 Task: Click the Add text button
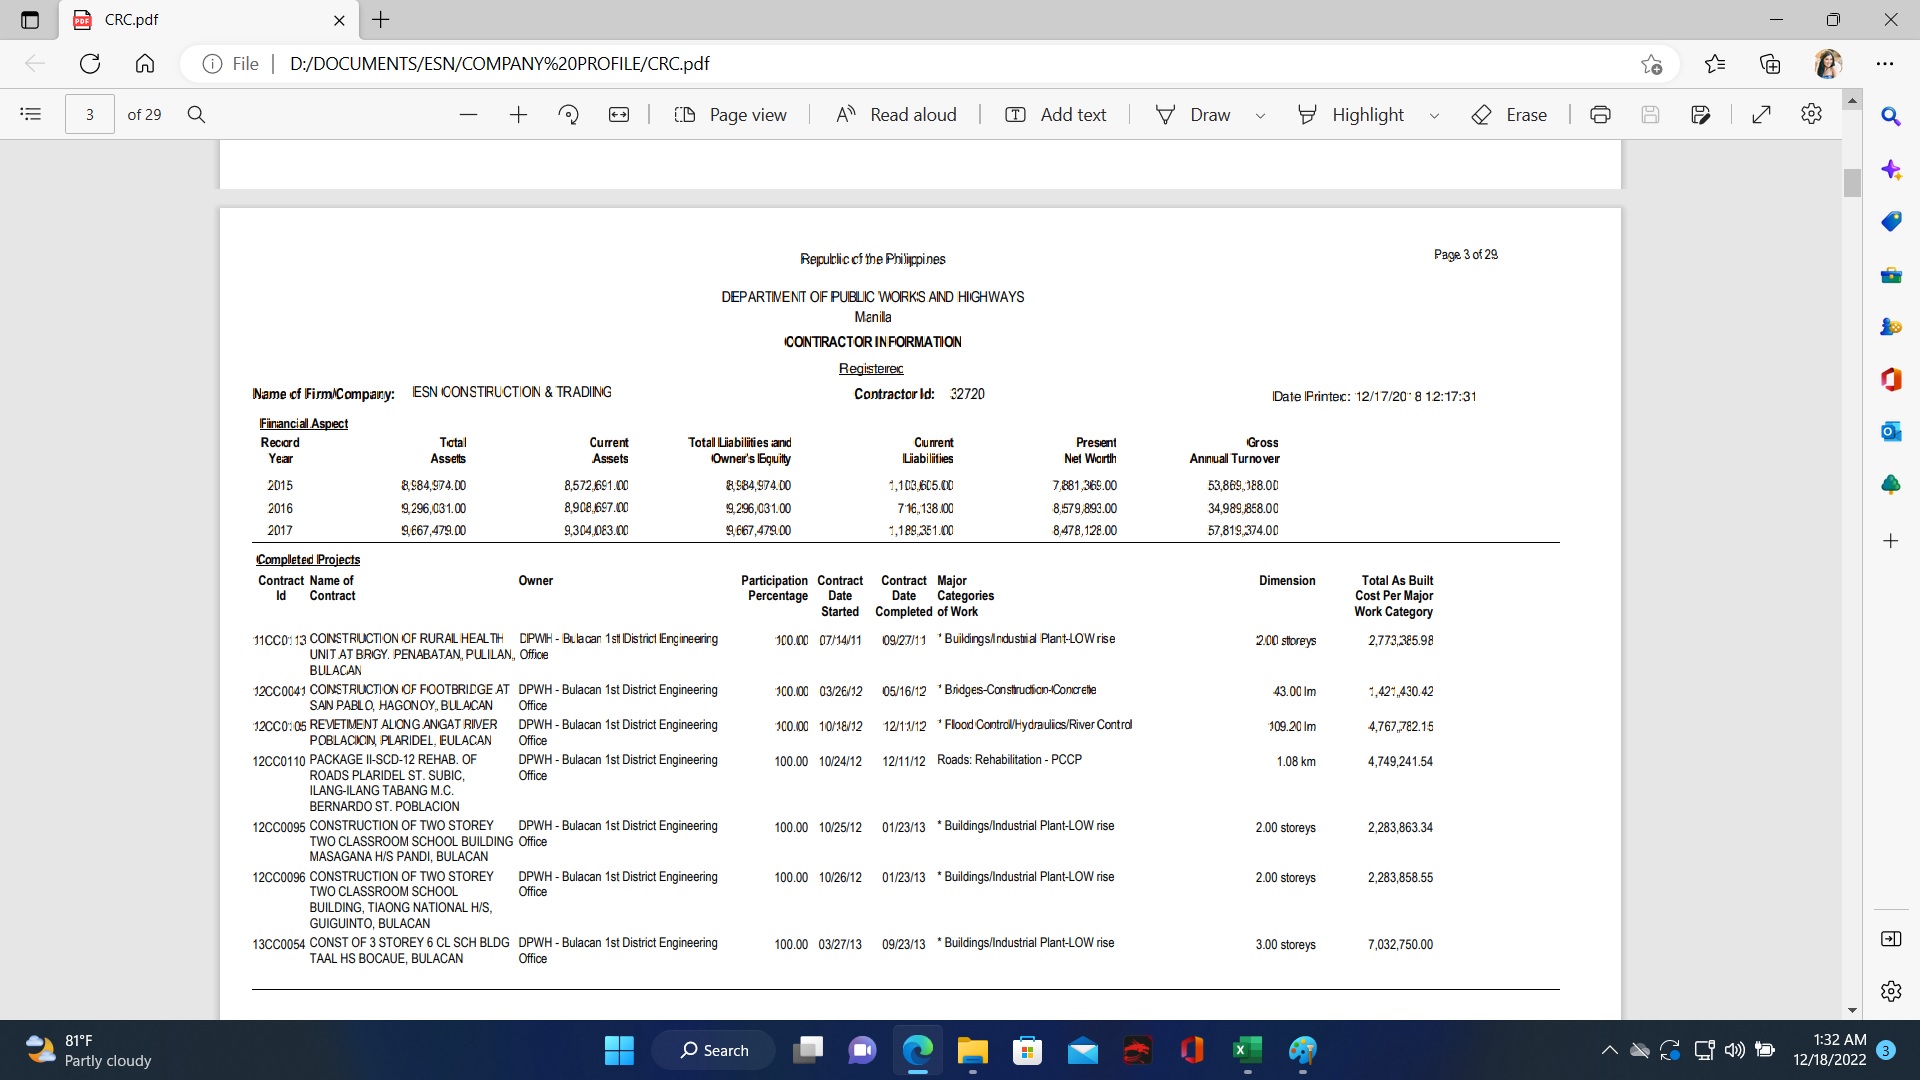coord(1056,114)
